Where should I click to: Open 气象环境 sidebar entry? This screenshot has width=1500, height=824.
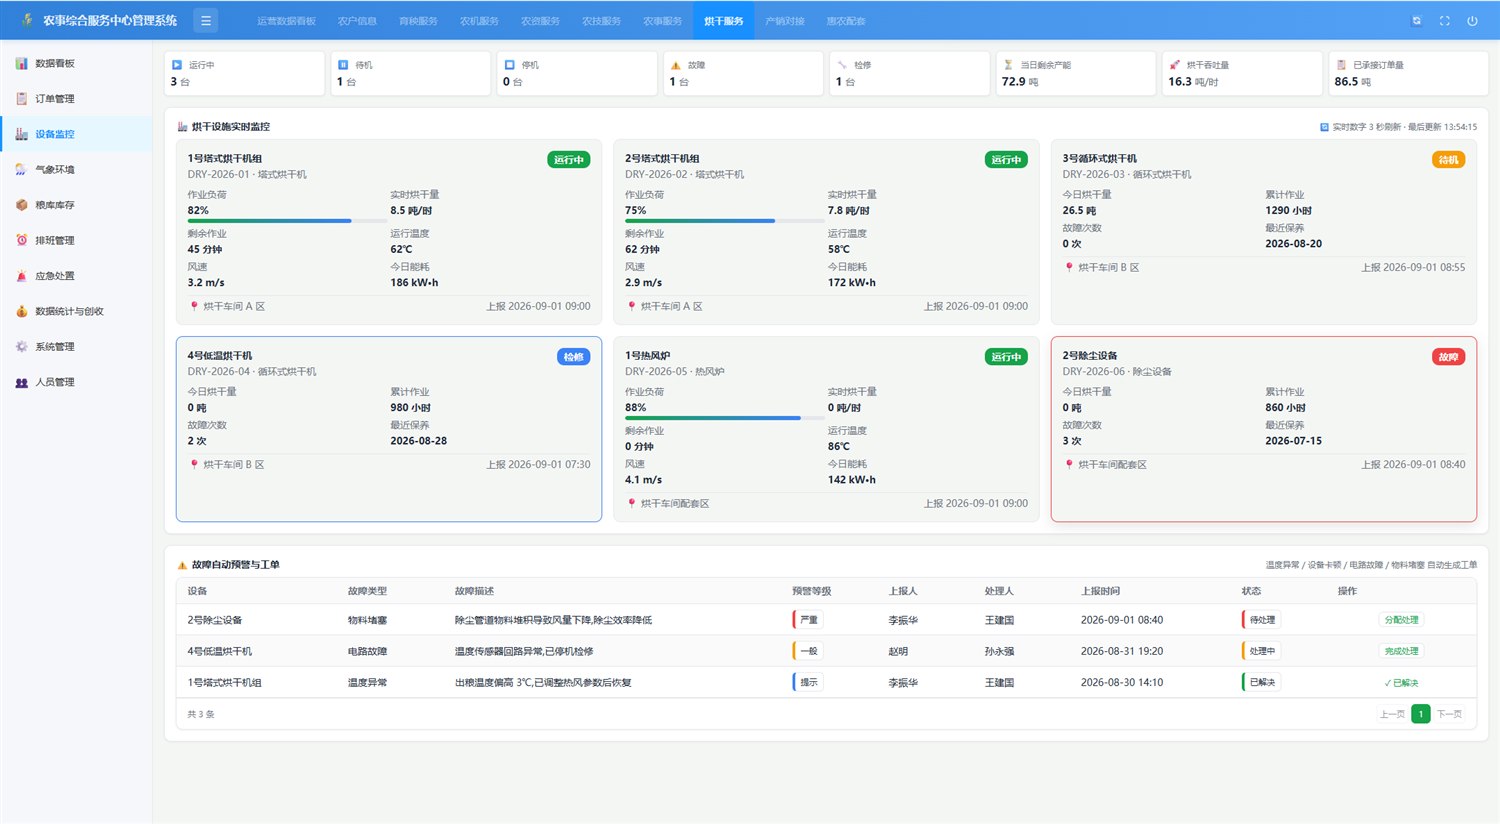click(76, 170)
